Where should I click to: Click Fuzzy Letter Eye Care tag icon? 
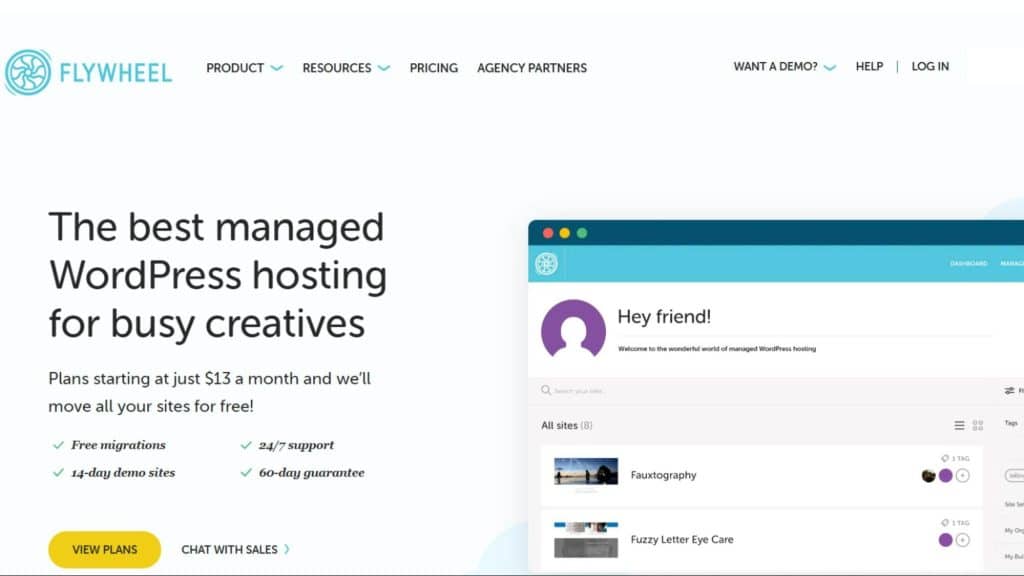945,523
